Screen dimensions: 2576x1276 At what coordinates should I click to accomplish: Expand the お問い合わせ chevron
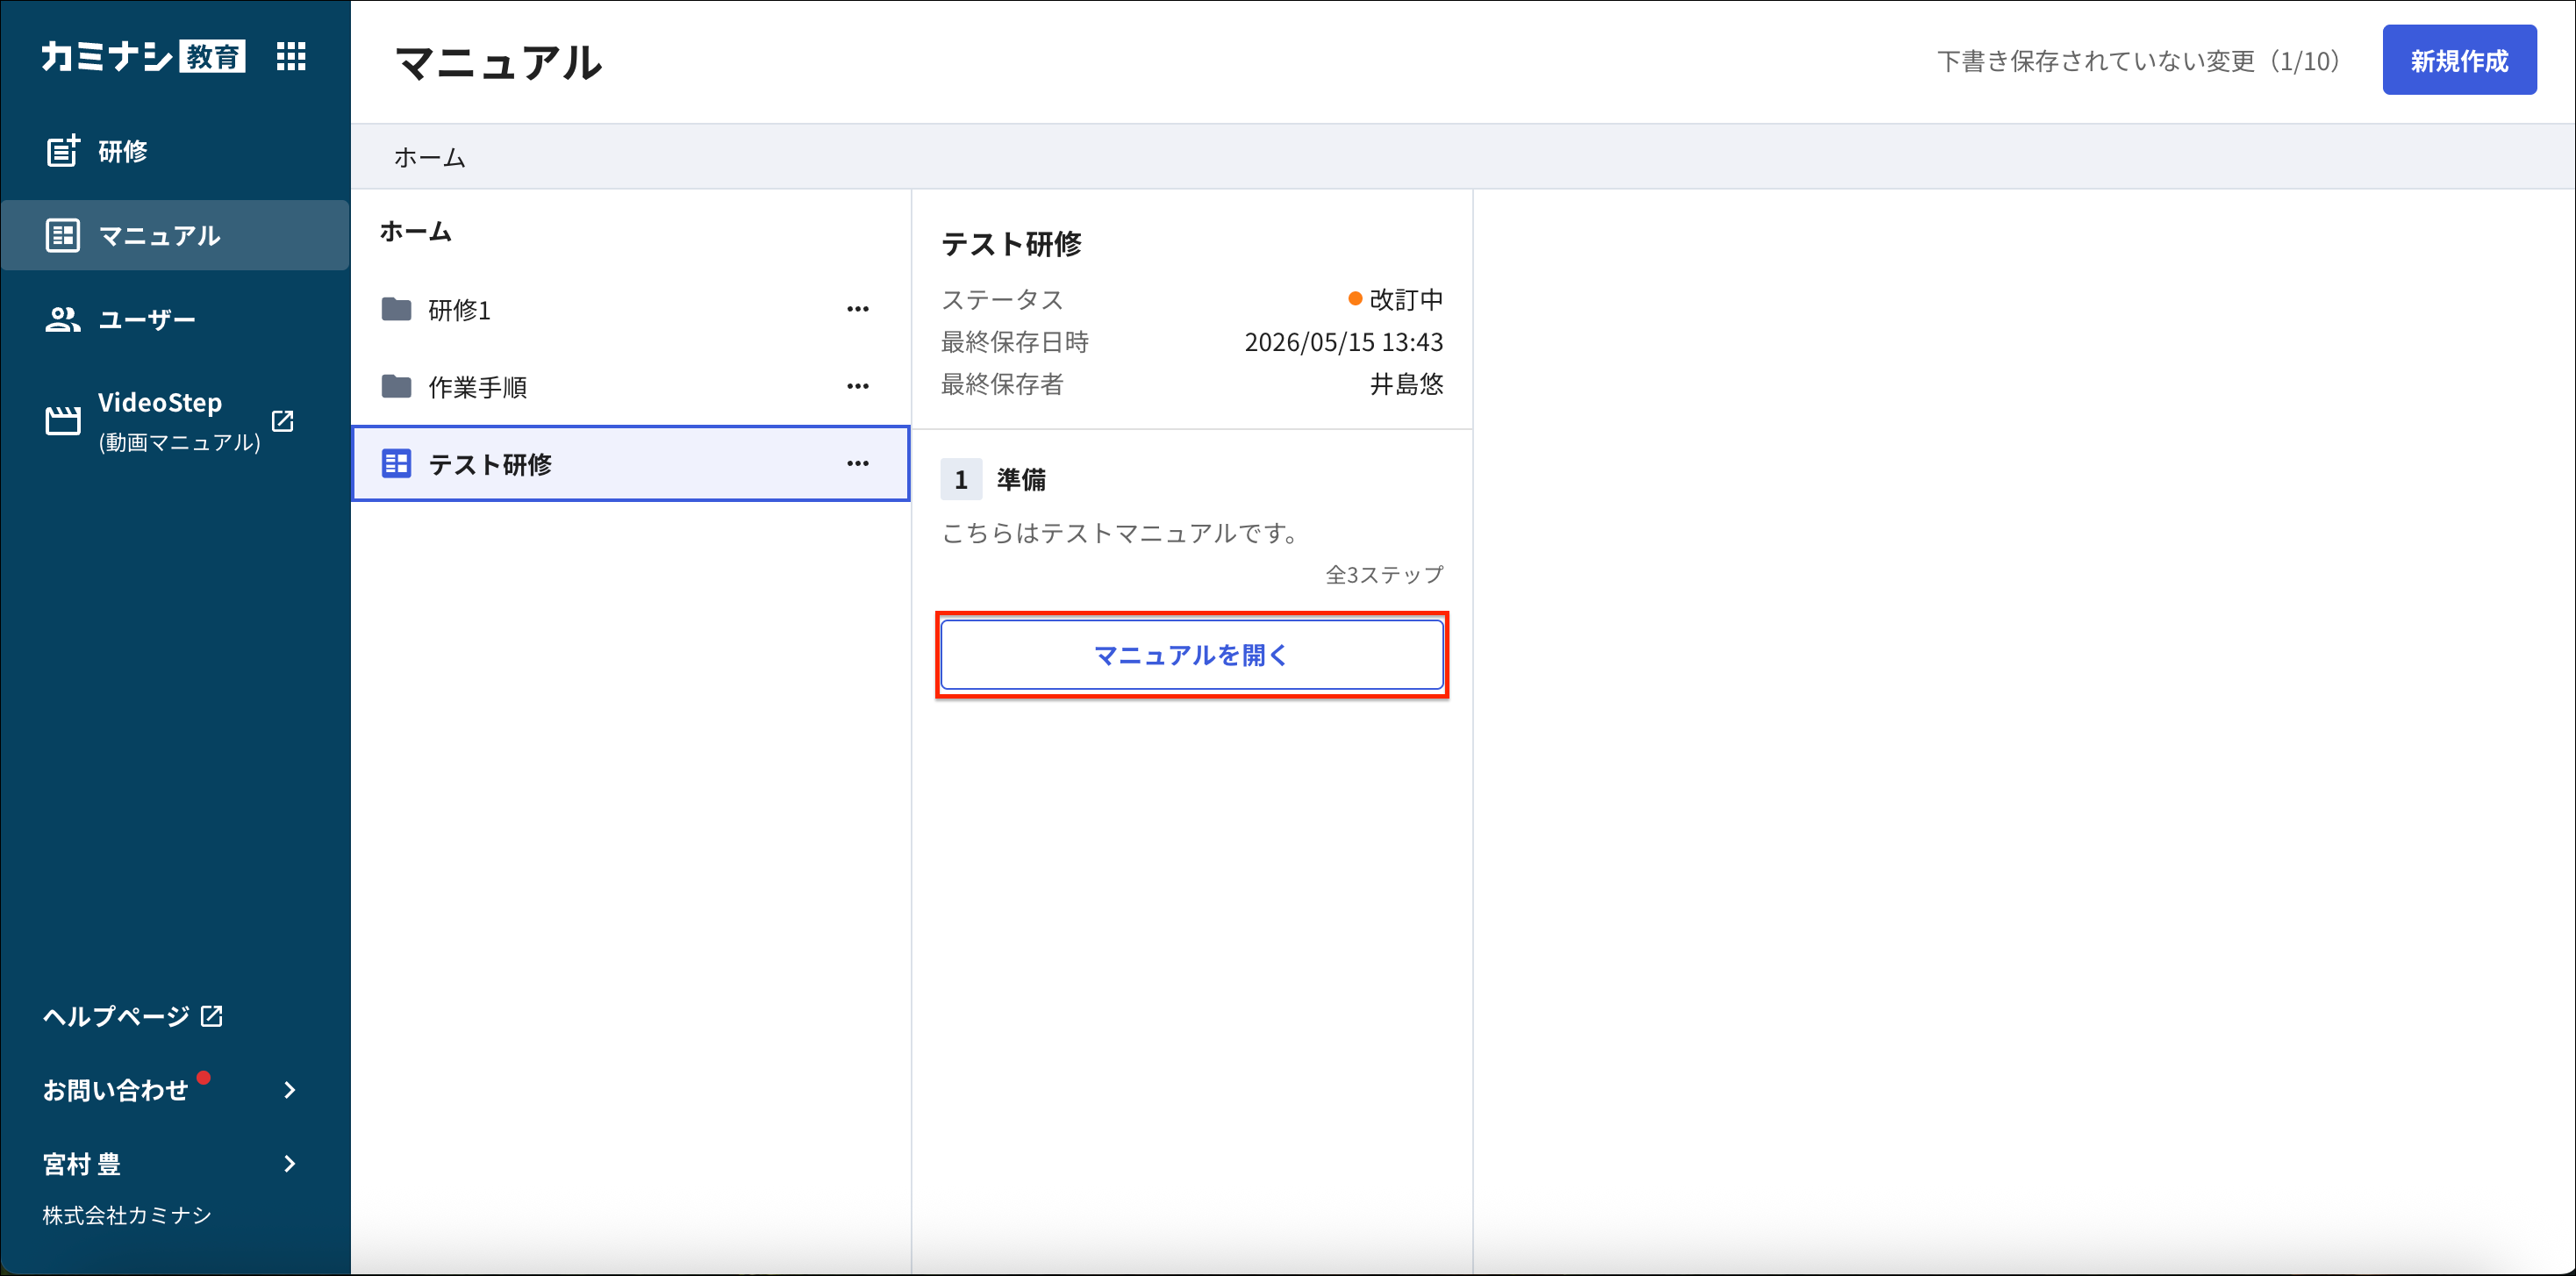(x=290, y=1090)
